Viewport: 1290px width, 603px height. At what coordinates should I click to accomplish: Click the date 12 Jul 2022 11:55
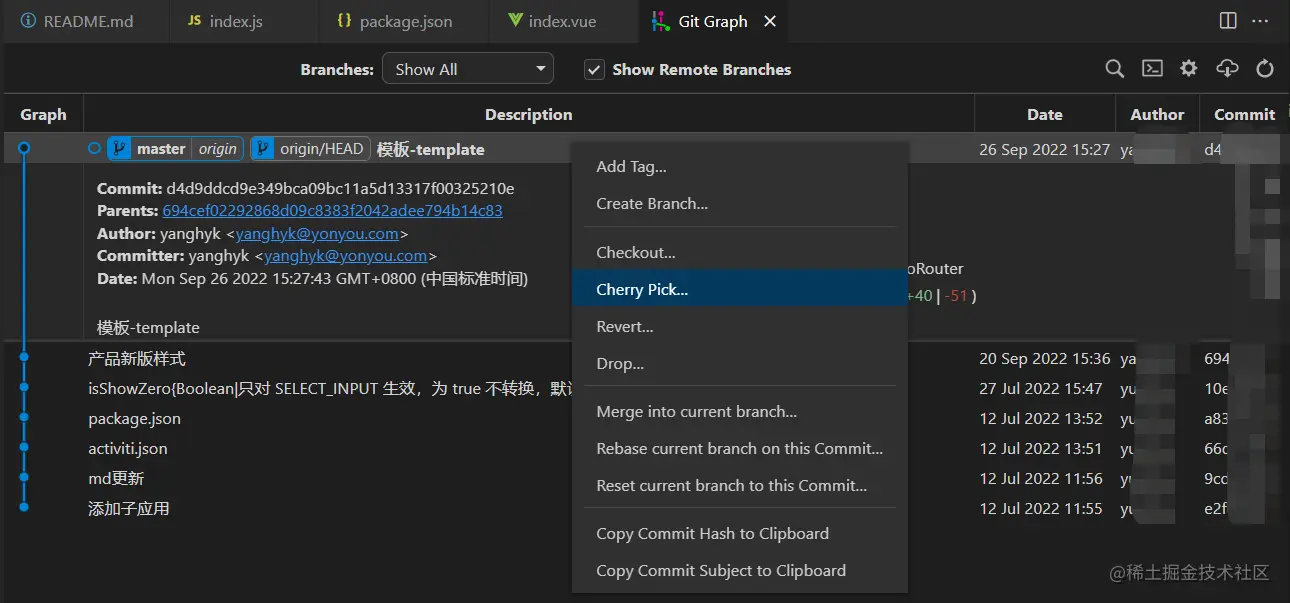click(1041, 508)
